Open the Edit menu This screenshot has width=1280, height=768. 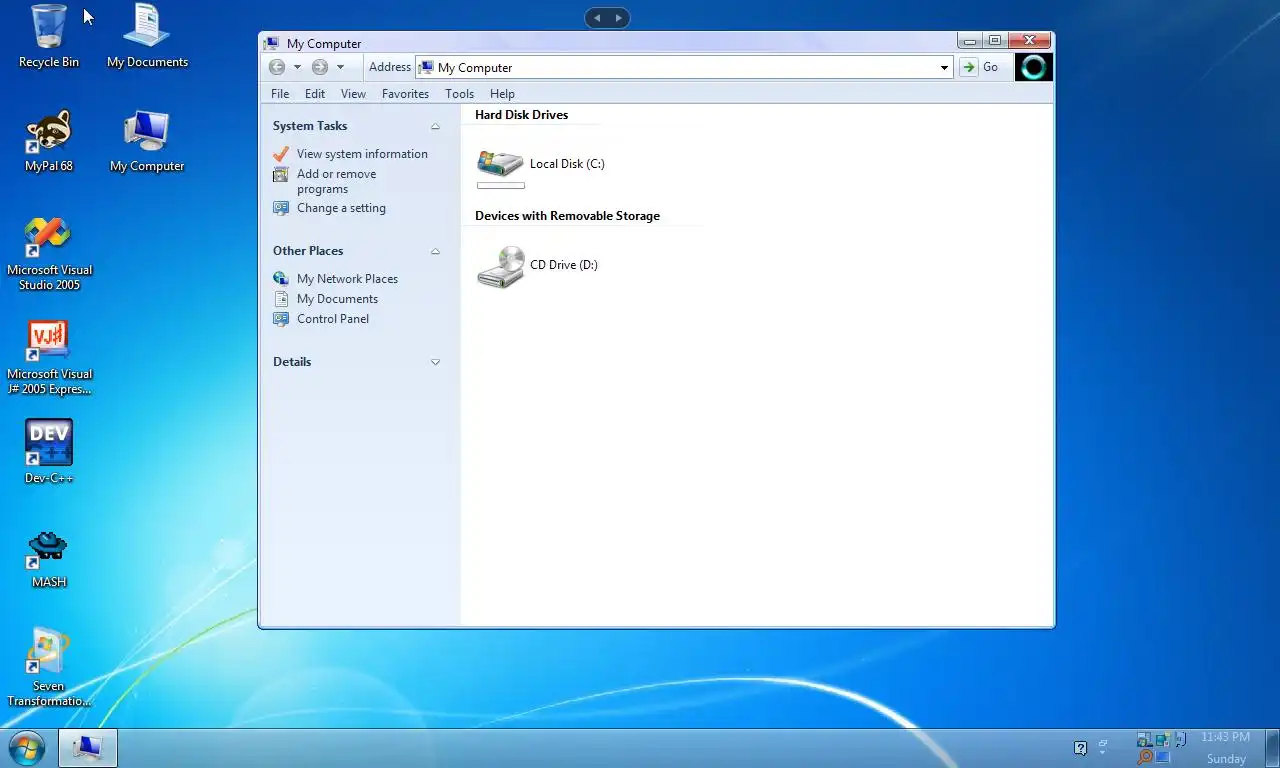click(315, 93)
